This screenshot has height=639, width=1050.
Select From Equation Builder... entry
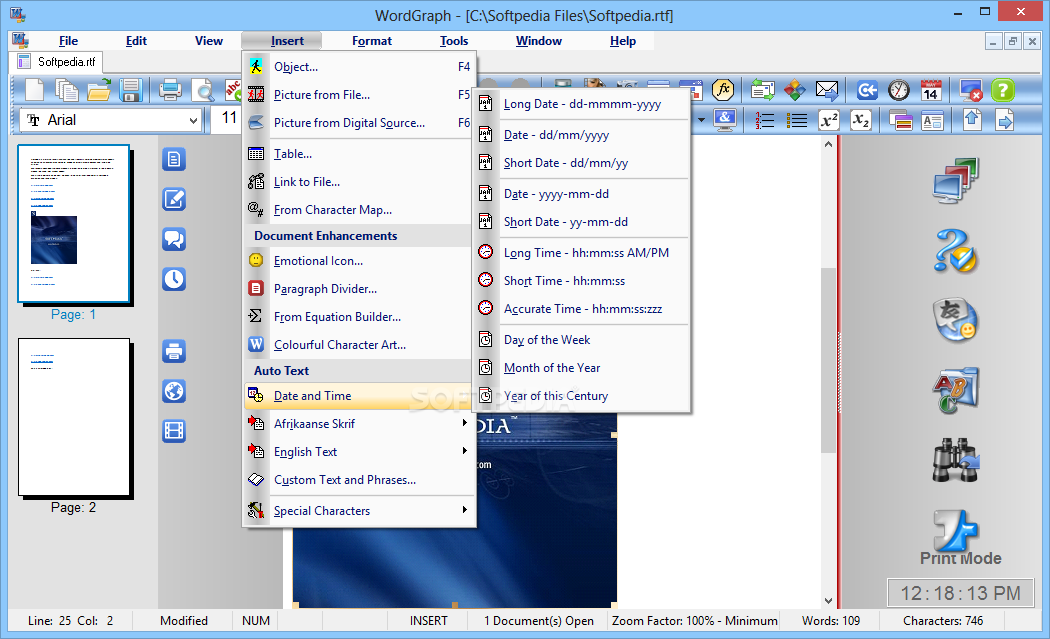pyautogui.click(x=360, y=316)
